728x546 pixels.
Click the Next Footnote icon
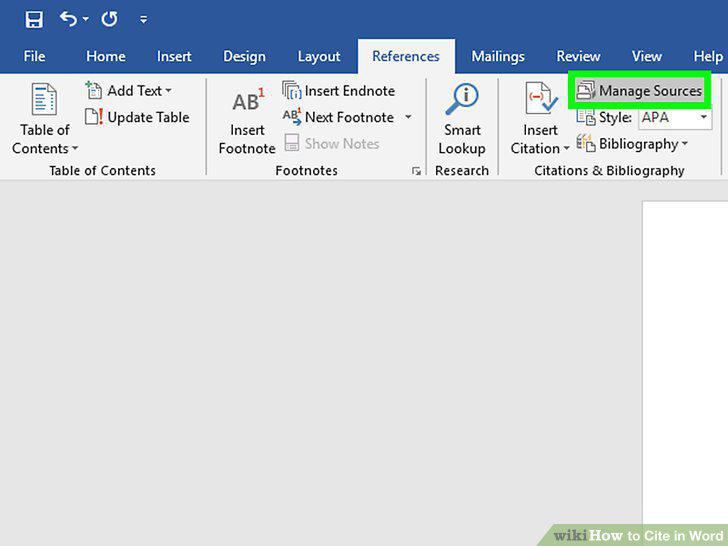(x=292, y=117)
